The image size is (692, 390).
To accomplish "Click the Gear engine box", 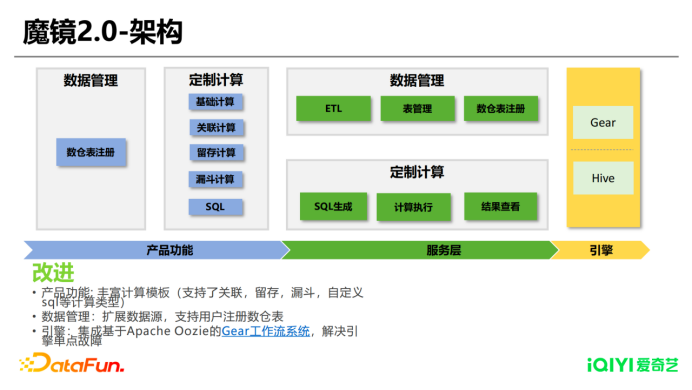I will coord(603,123).
